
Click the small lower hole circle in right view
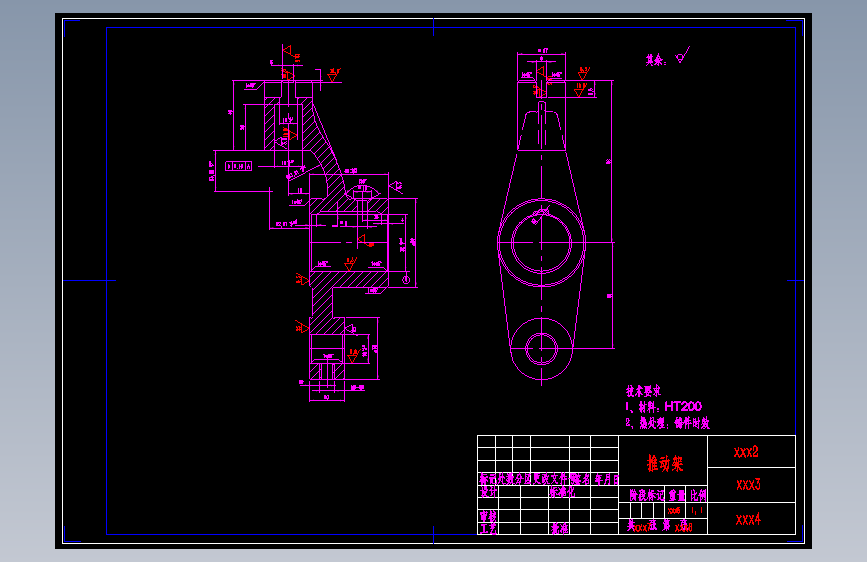pyautogui.click(x=541, y=349)
